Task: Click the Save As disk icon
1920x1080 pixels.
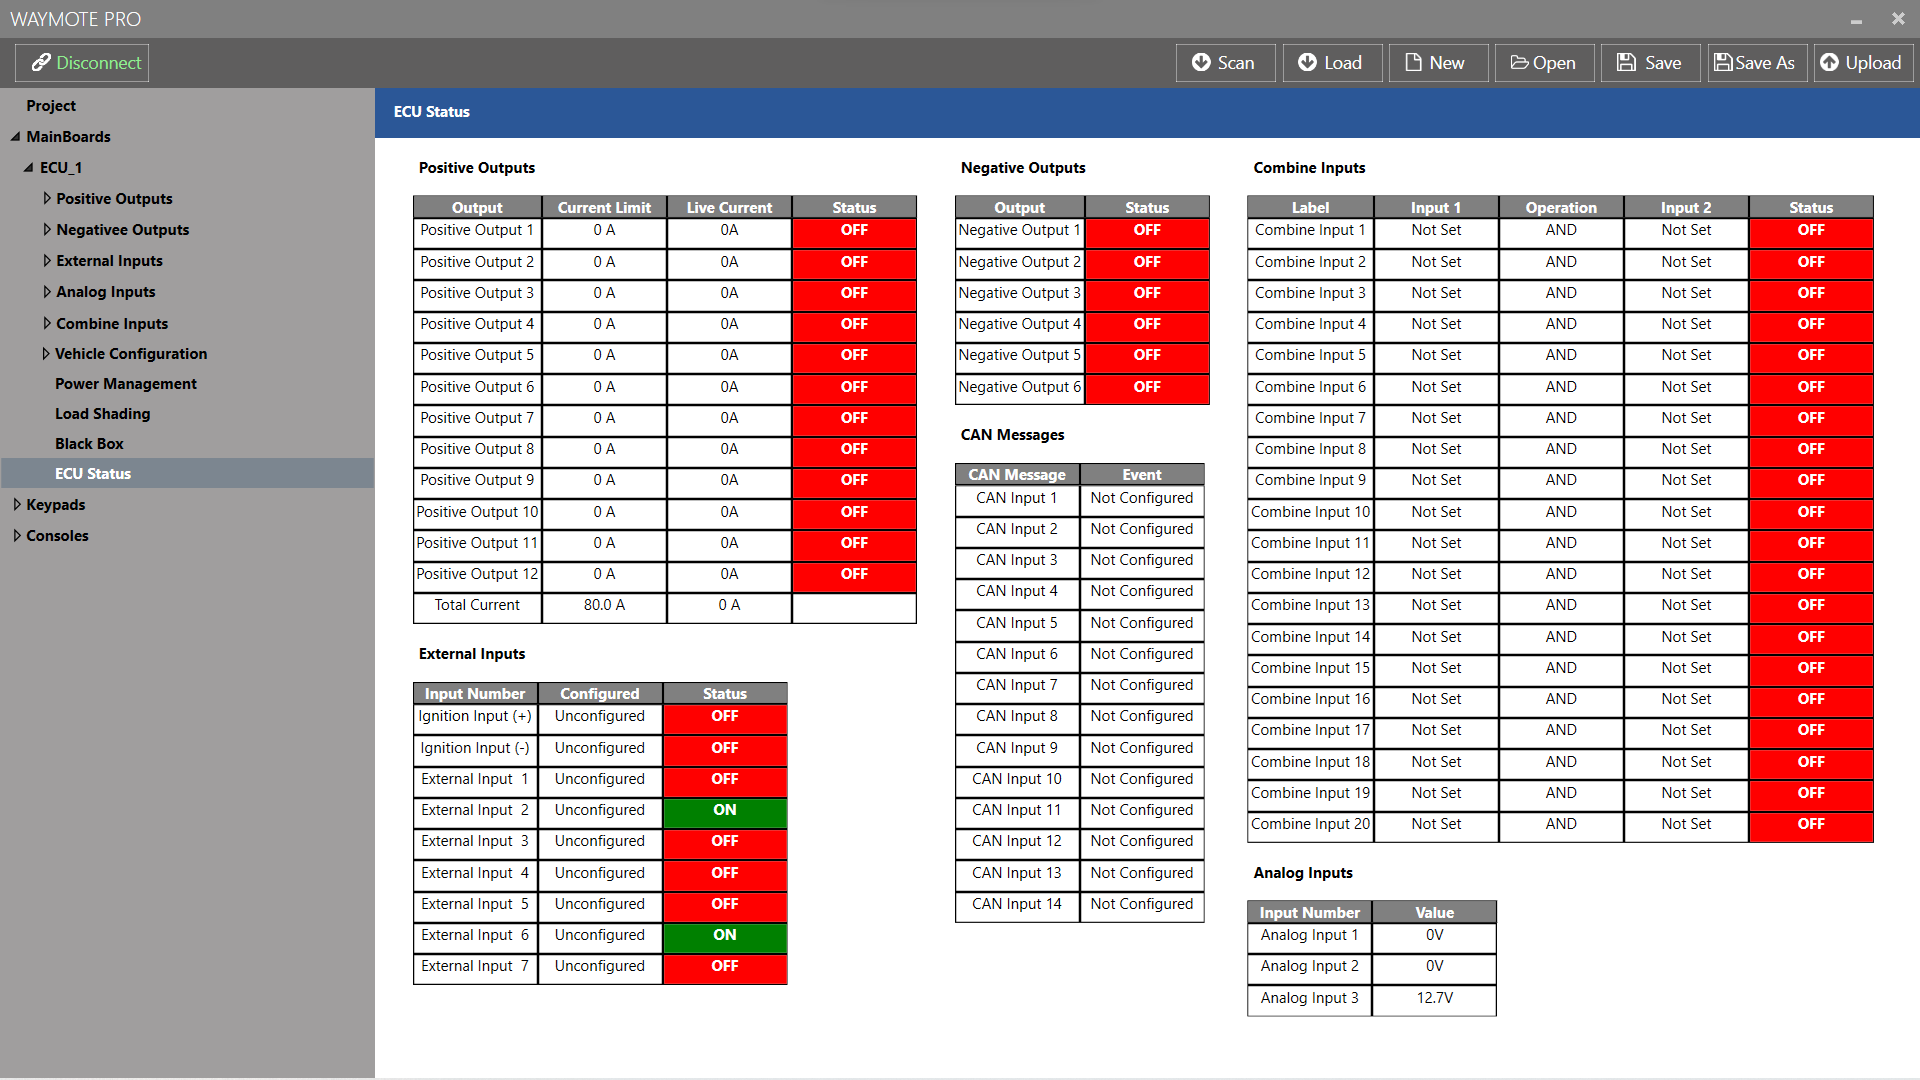Action: click(1723, 63)
